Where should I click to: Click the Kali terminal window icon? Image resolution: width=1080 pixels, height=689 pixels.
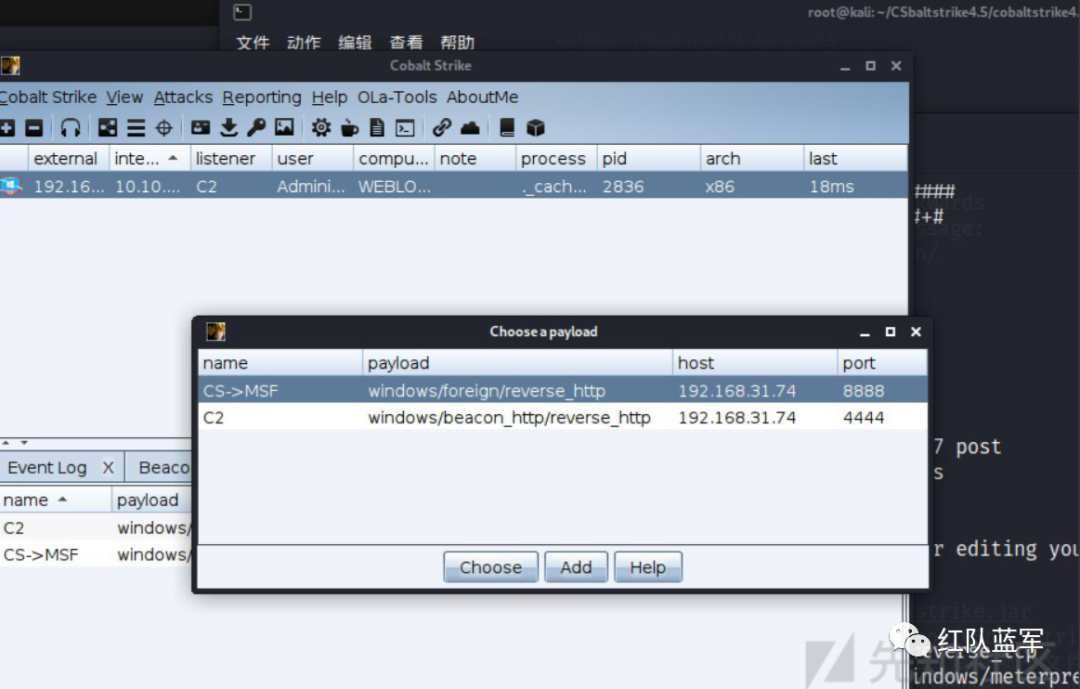pyautogui.click(x=242, y=12)
